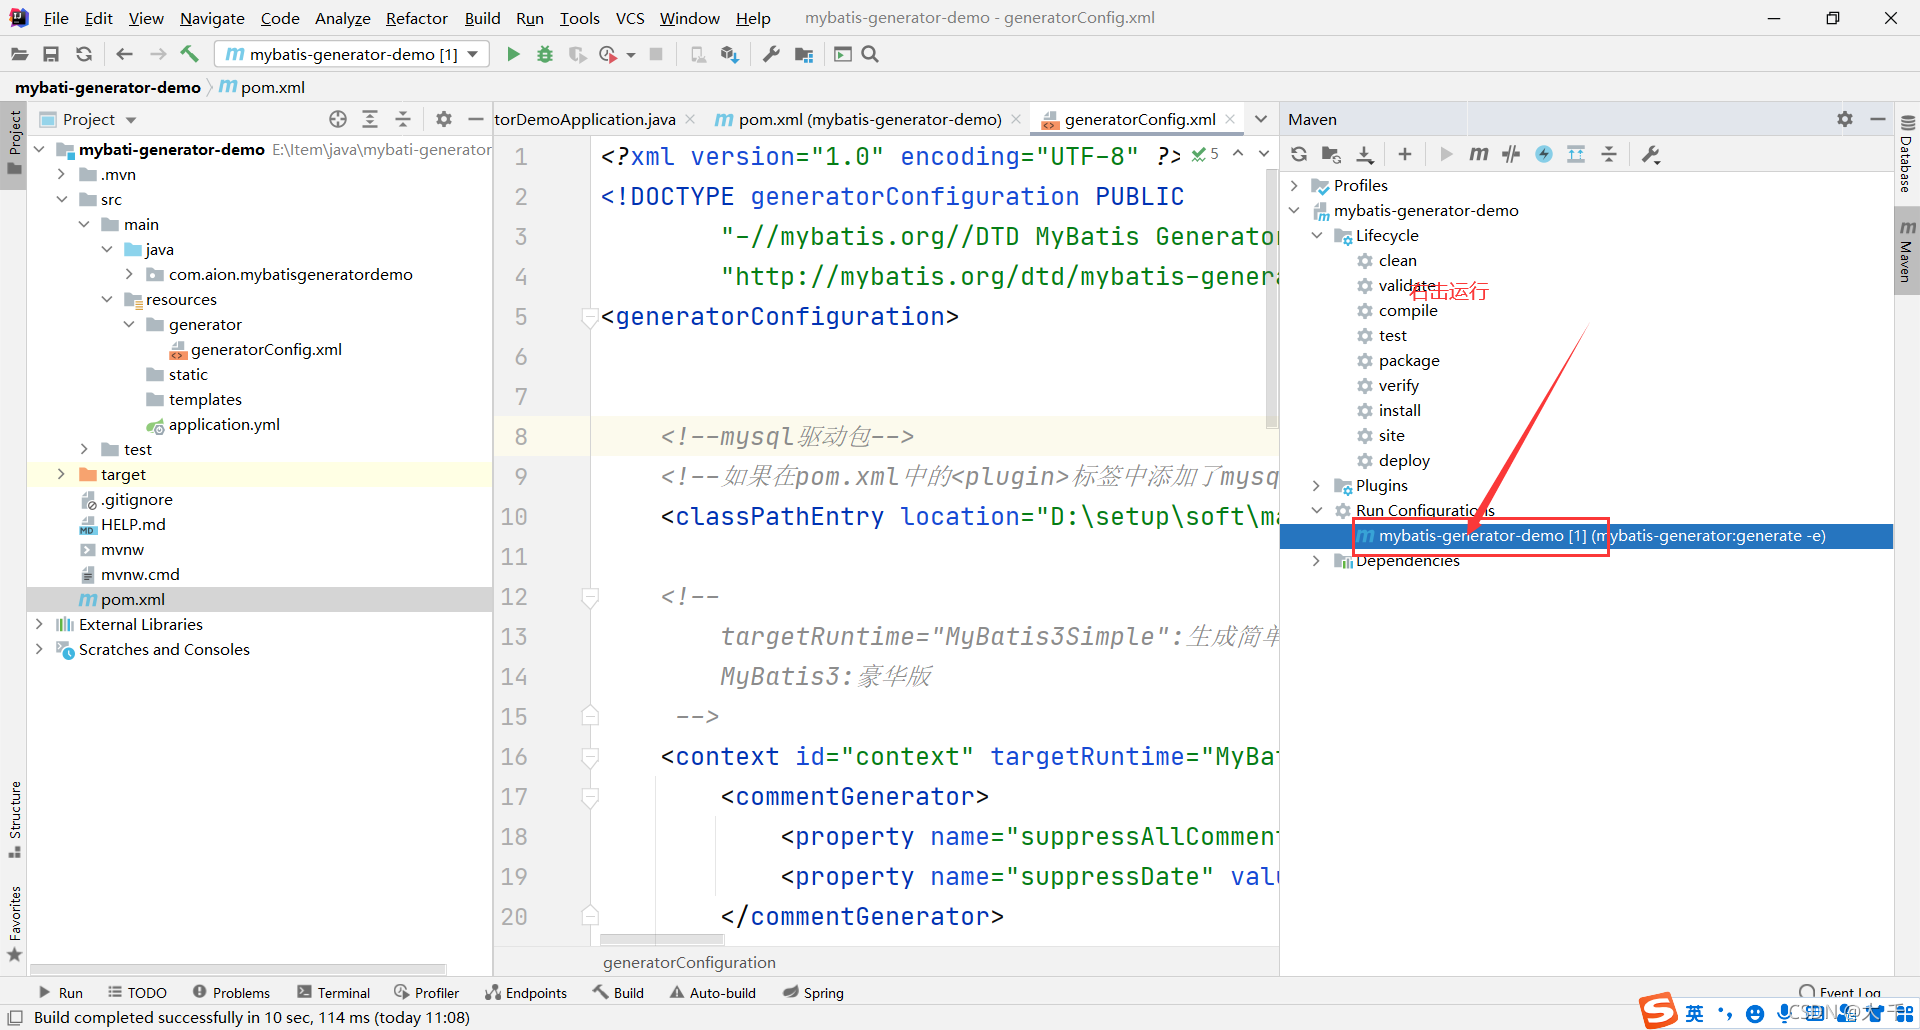Open the Problems tool window
This screenshot has width=1920, height=1030.
[x=231, y=992]
